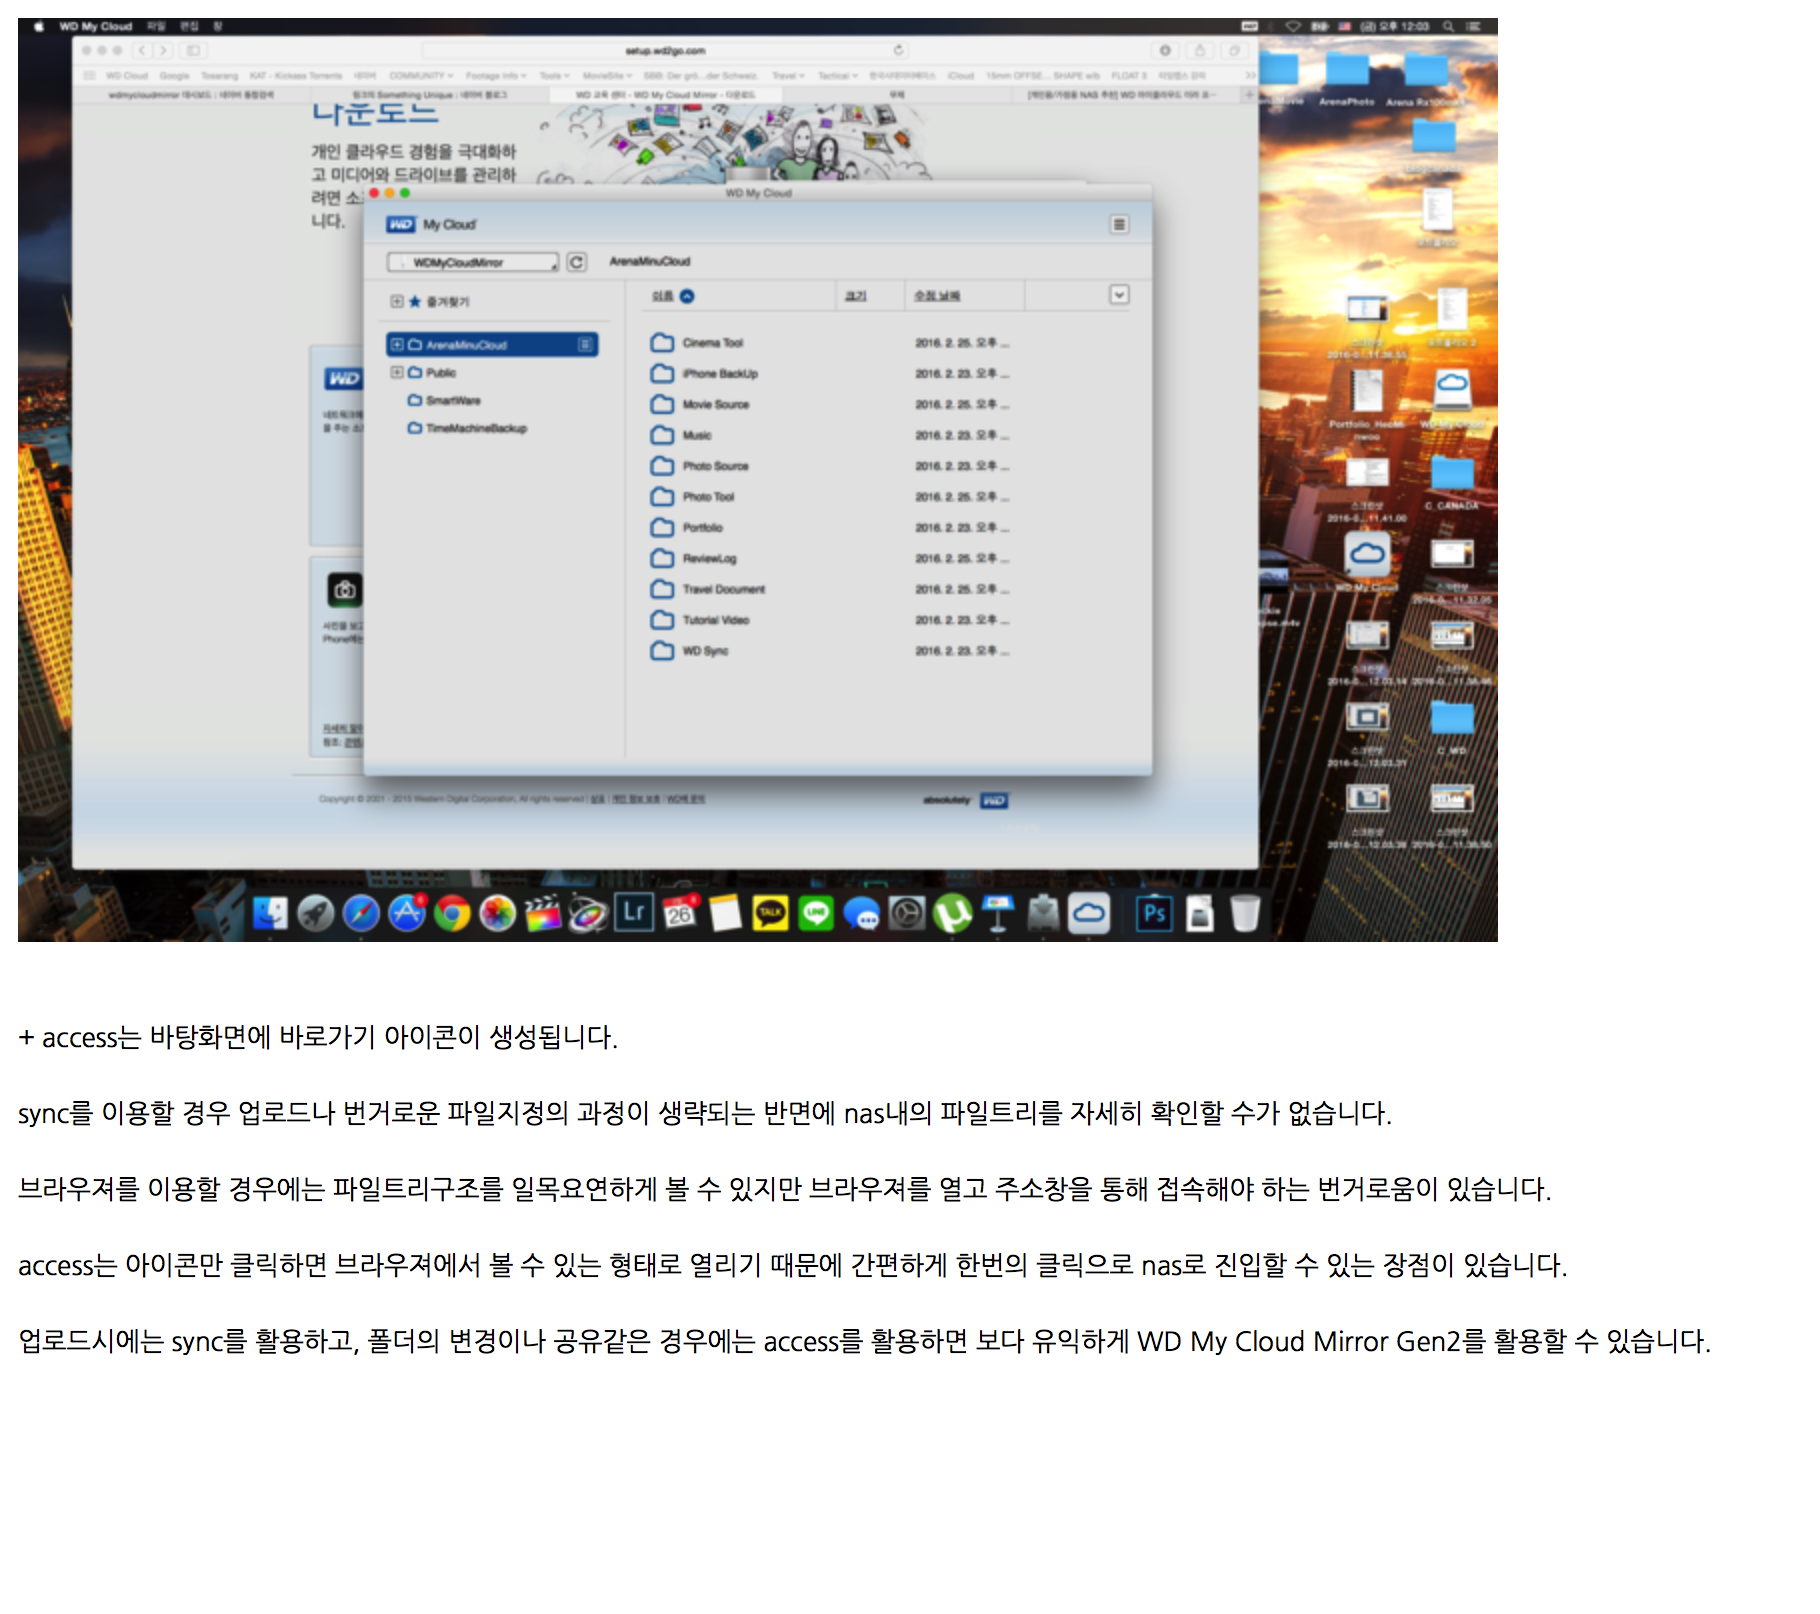
Task: Toggle name column sort direction arrow
Action: 687,296
